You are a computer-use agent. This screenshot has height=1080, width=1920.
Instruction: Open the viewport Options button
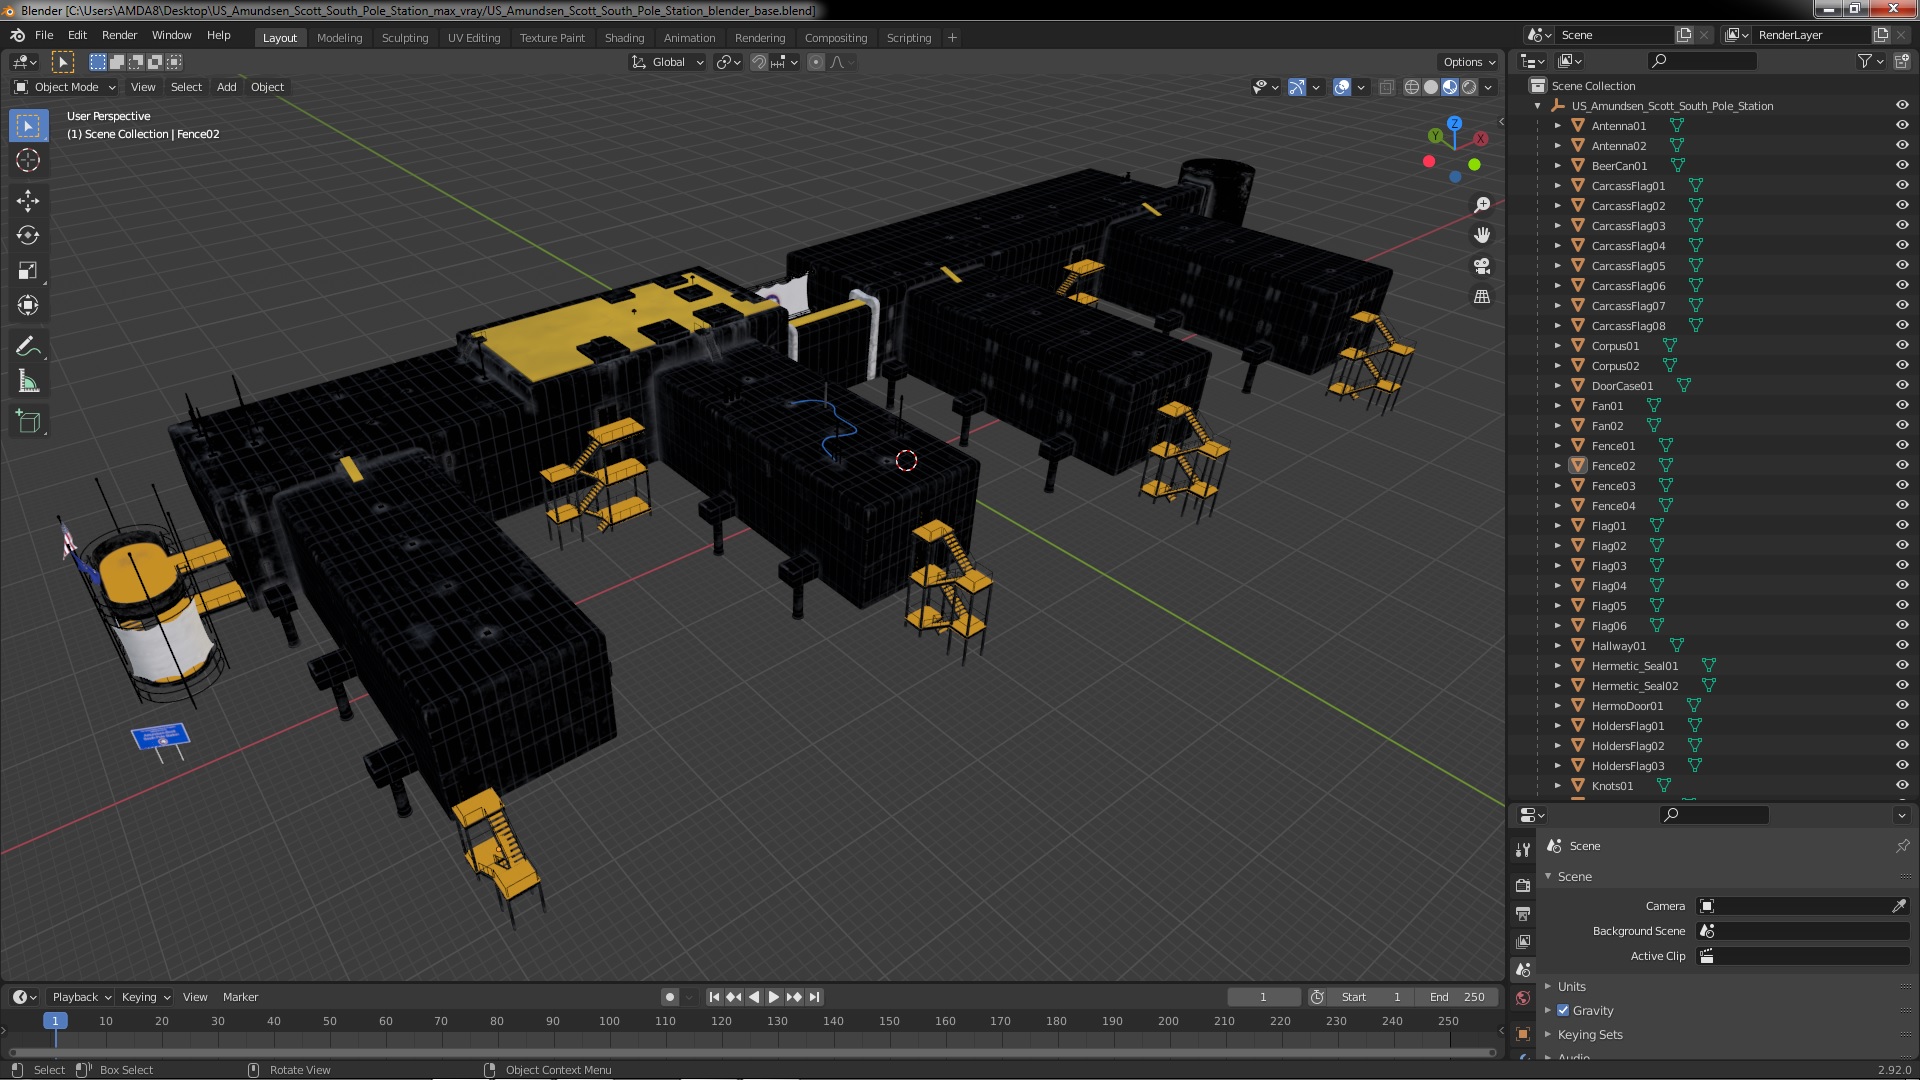(x=1468, y=62)
